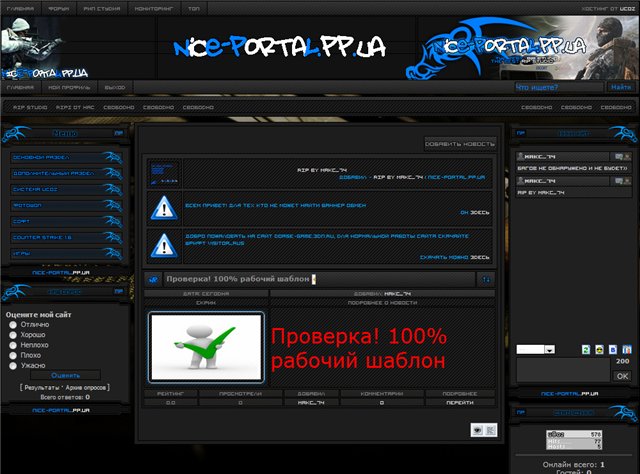Open 'Игры' in the left menu

[66, 254]
